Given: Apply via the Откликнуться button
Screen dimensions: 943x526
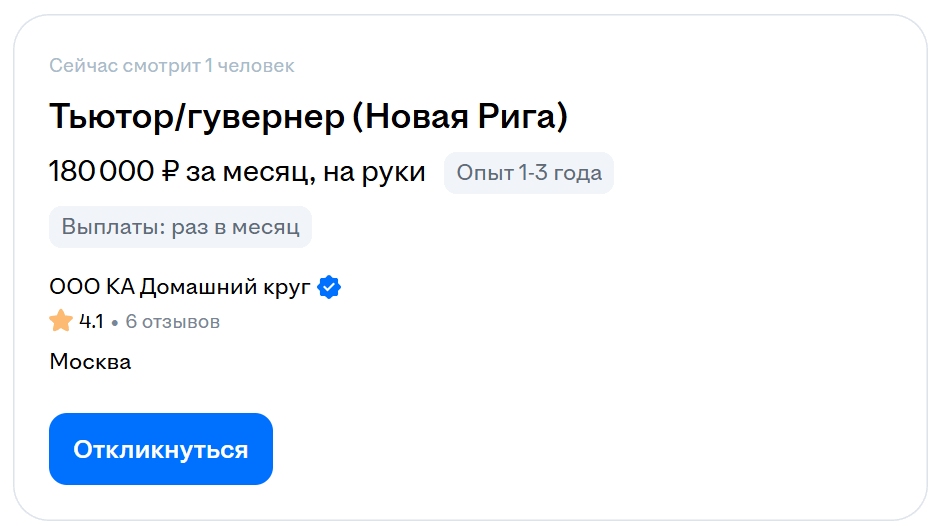Looking at the screenshot, I should [x=161, y=449].
